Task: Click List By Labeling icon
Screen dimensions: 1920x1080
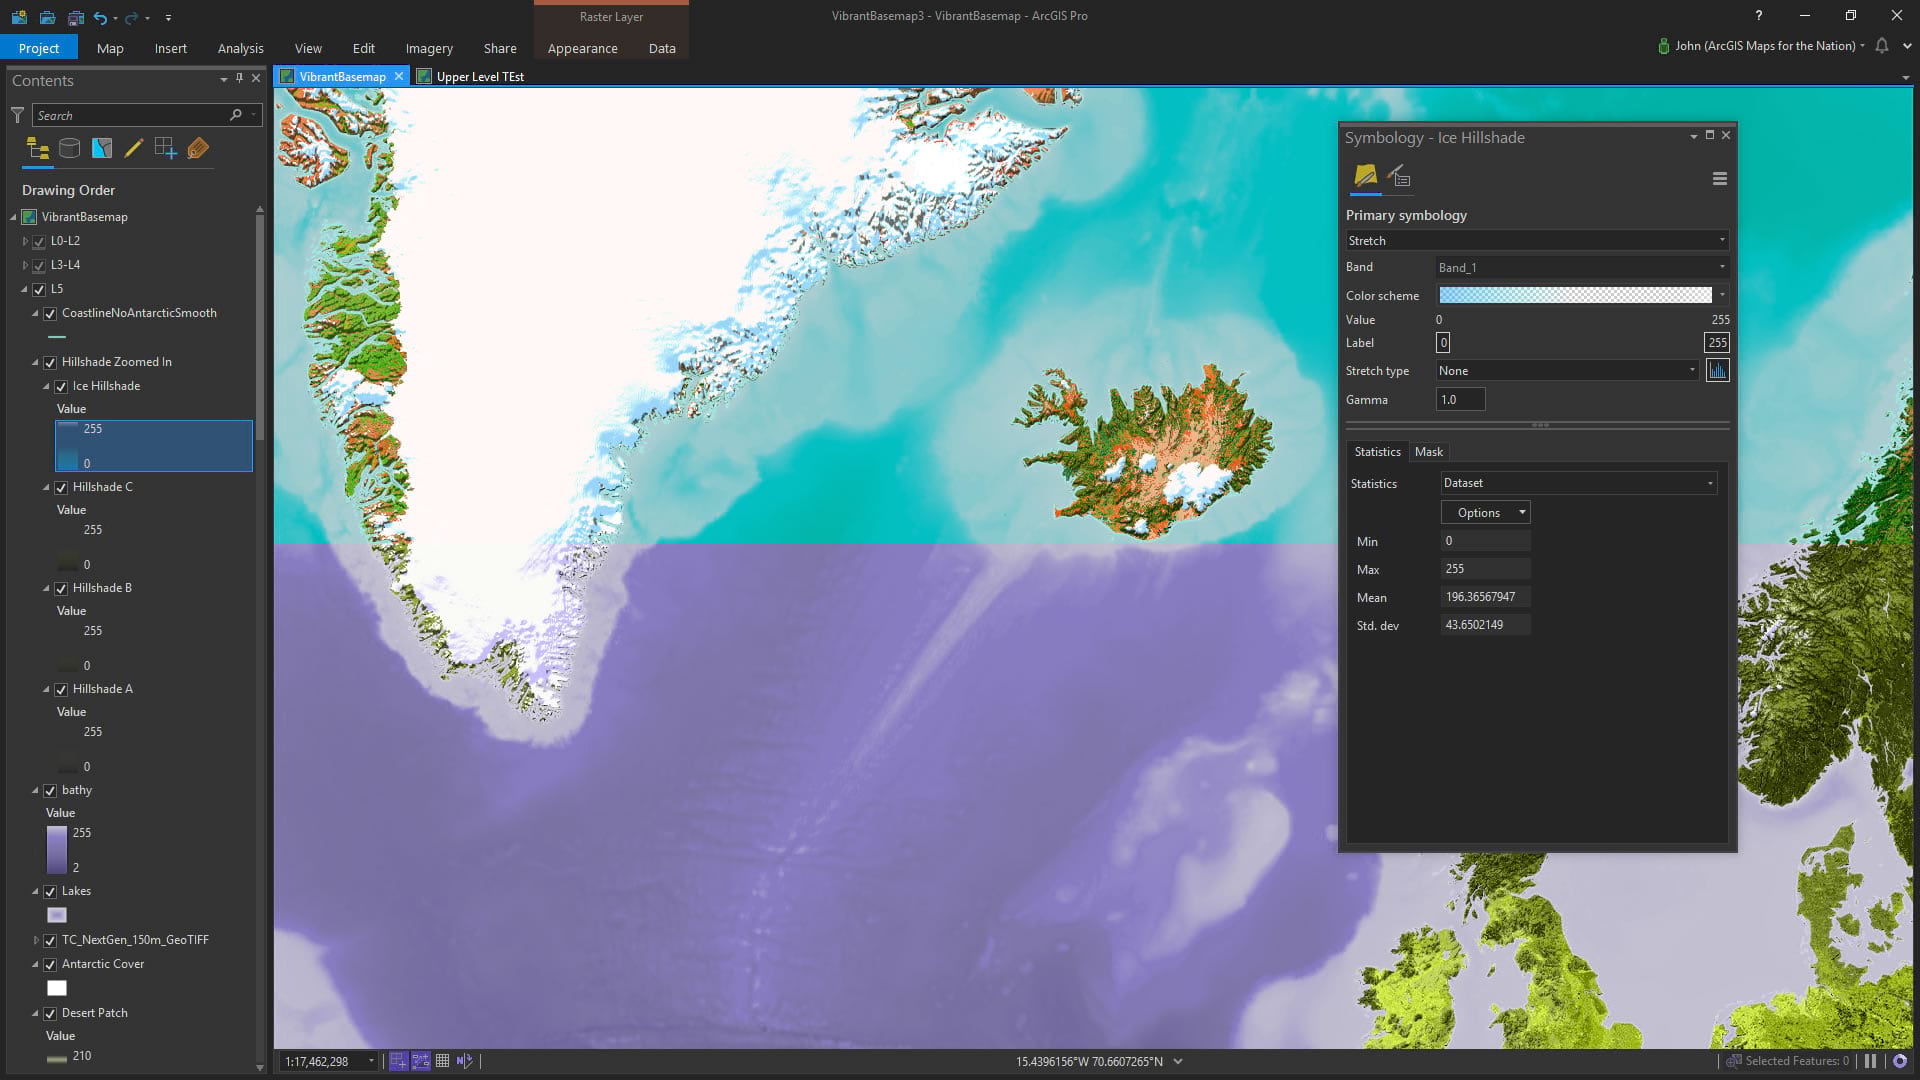Action: [x=198, y=149]
